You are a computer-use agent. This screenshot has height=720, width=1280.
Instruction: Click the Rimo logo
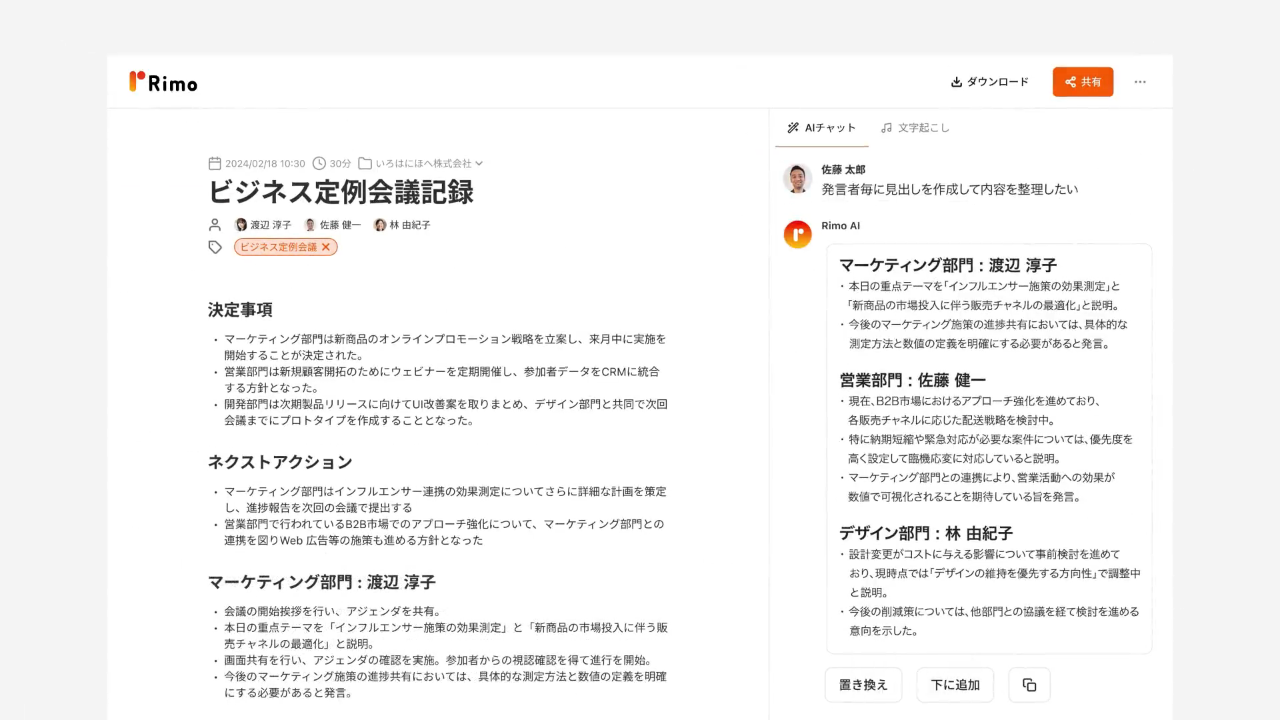click(163, 82)
